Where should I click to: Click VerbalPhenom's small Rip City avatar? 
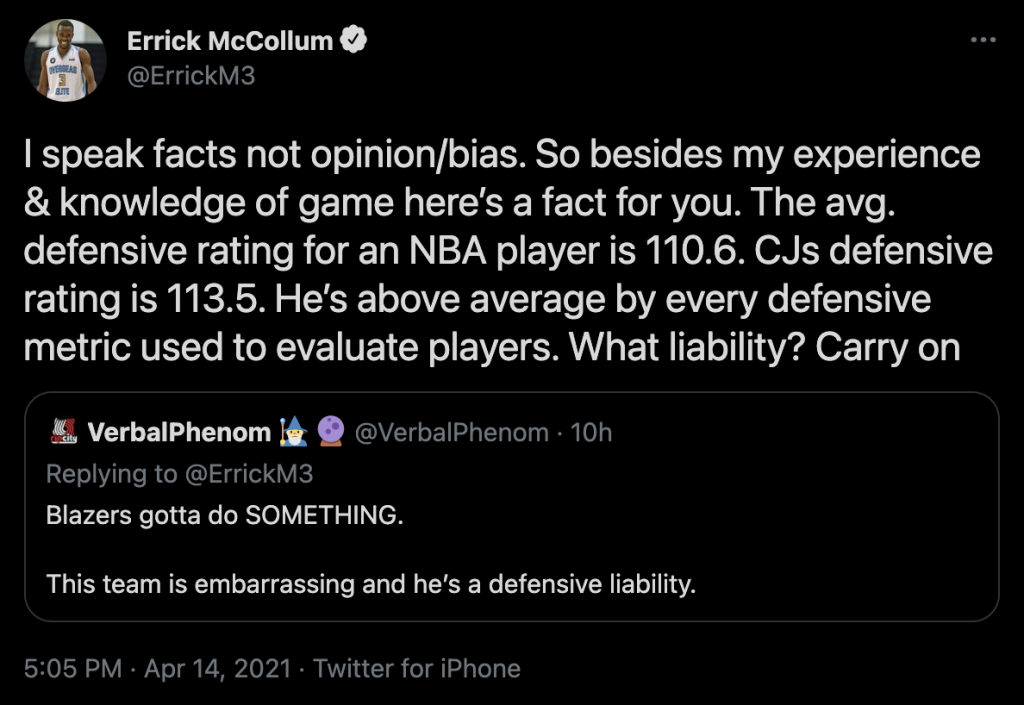(x=64, y=432)
